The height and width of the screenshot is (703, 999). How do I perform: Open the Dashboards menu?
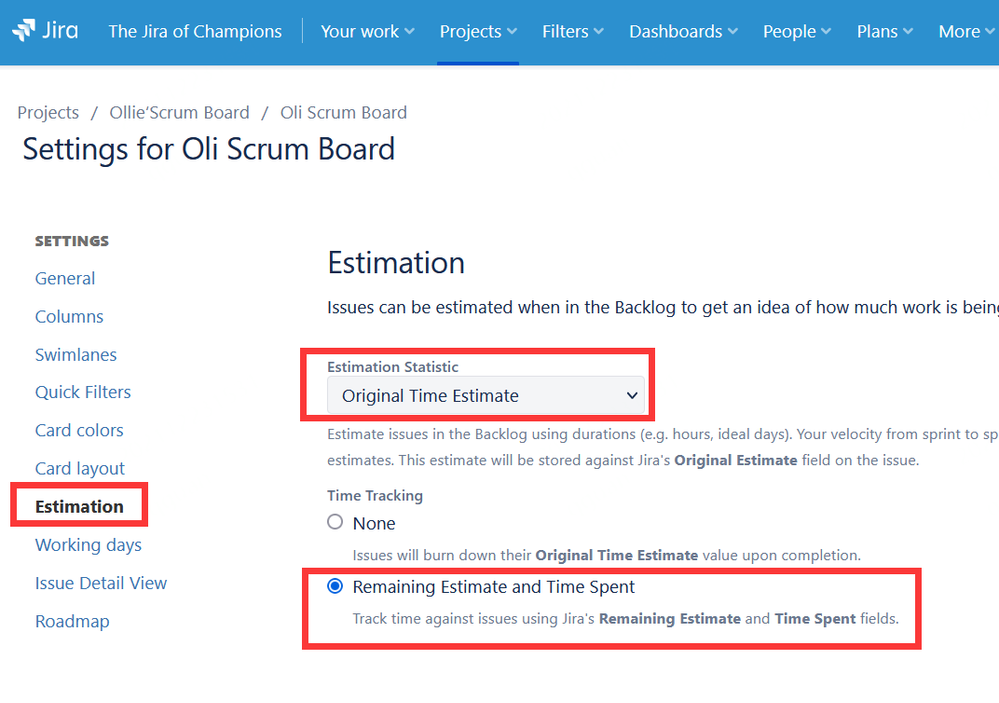point(684,31)
